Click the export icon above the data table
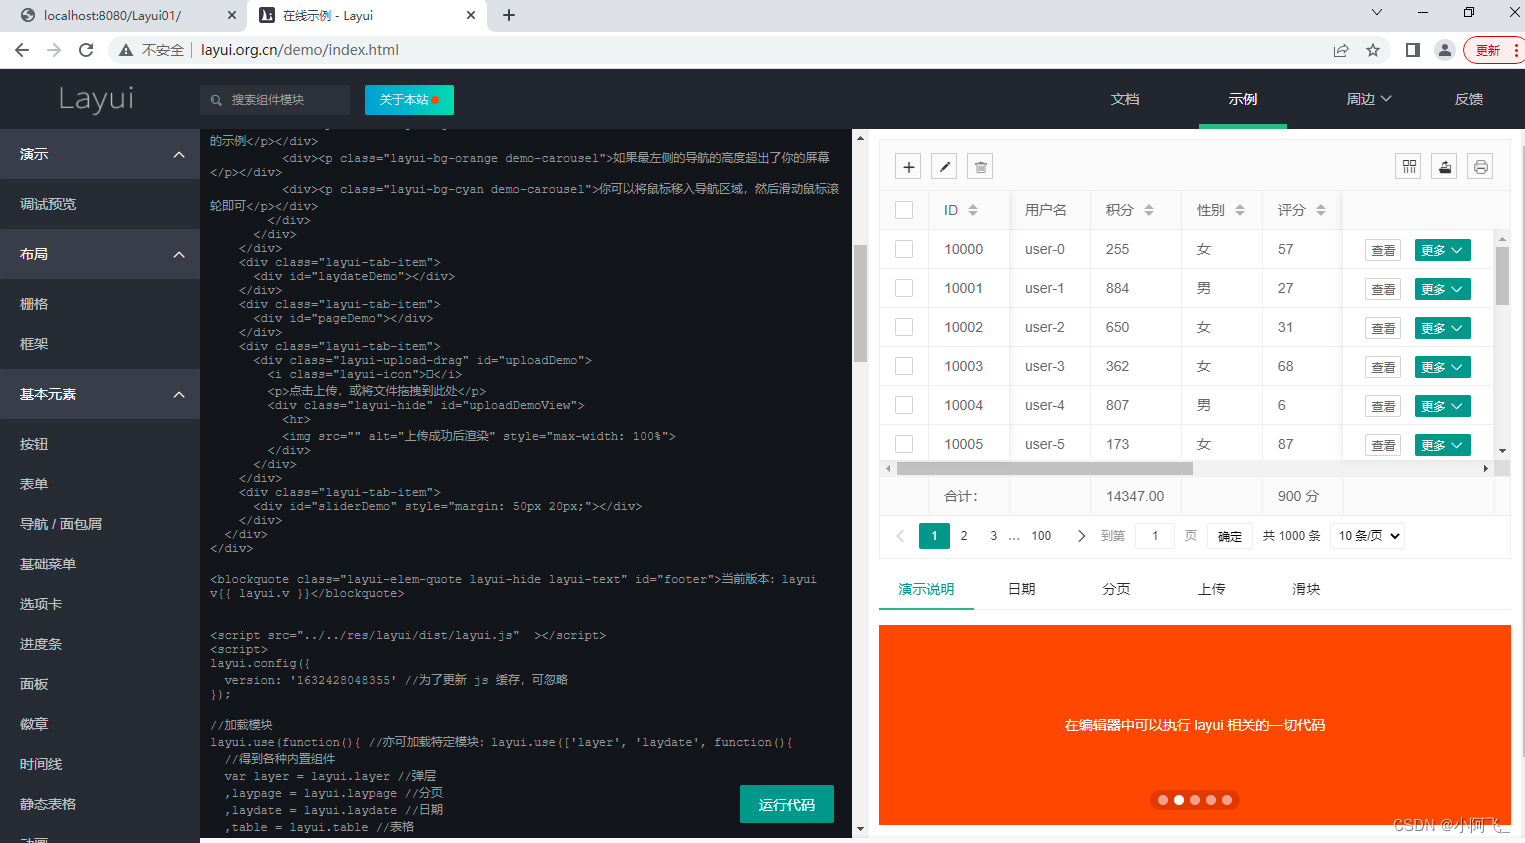 (x=1443, y=166)
